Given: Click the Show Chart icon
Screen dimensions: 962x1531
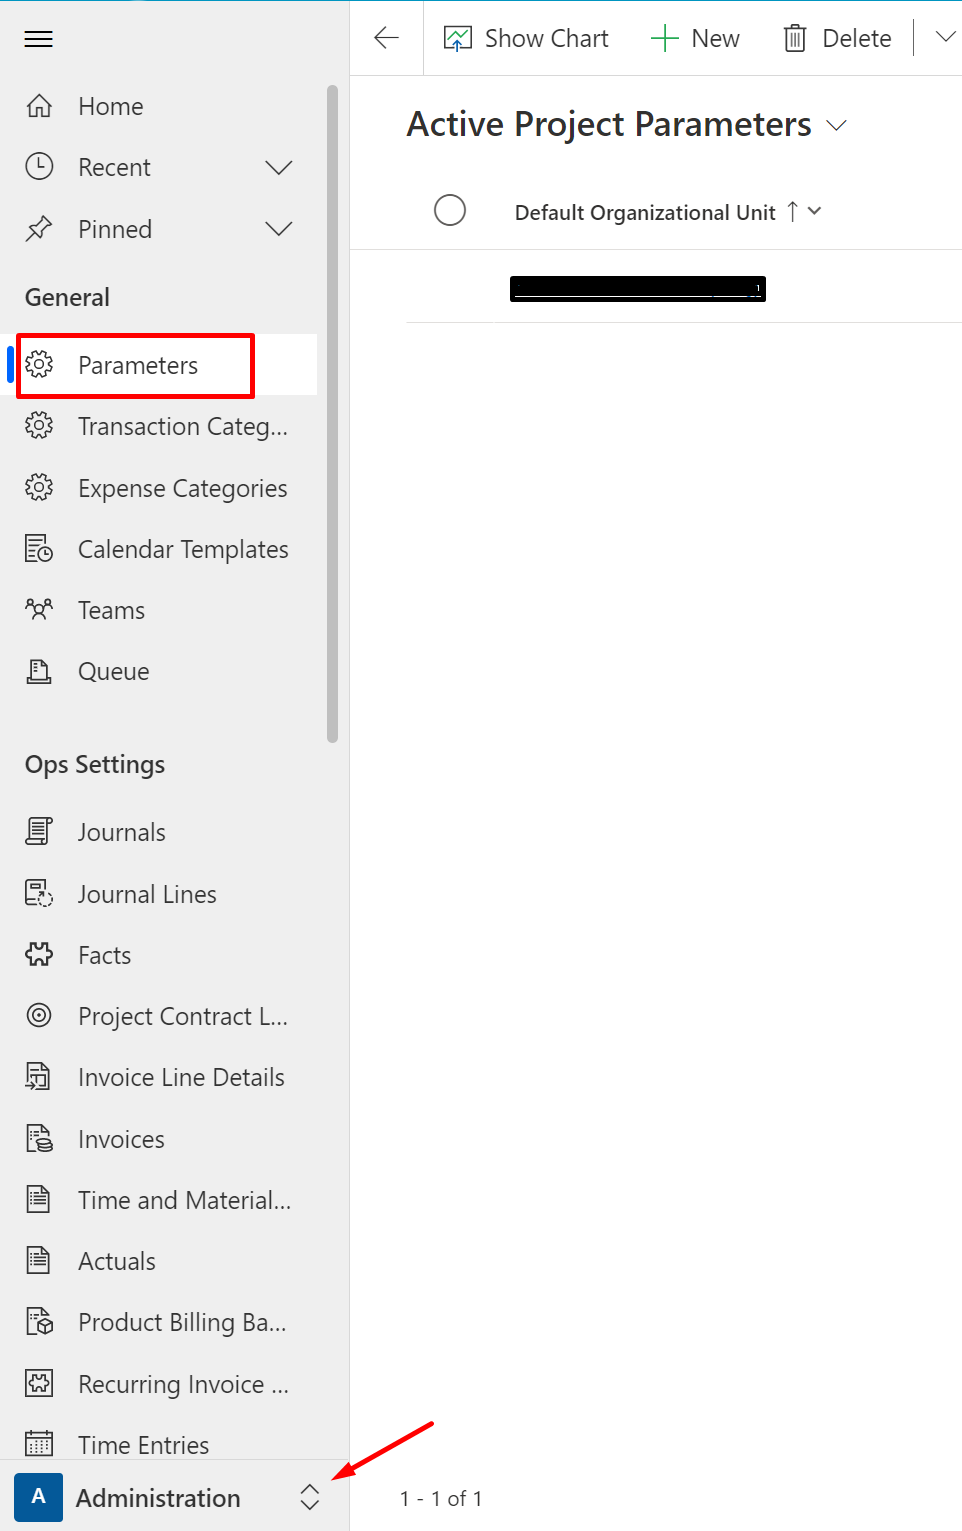Looking at the screenshot, I should pos(458,37).
